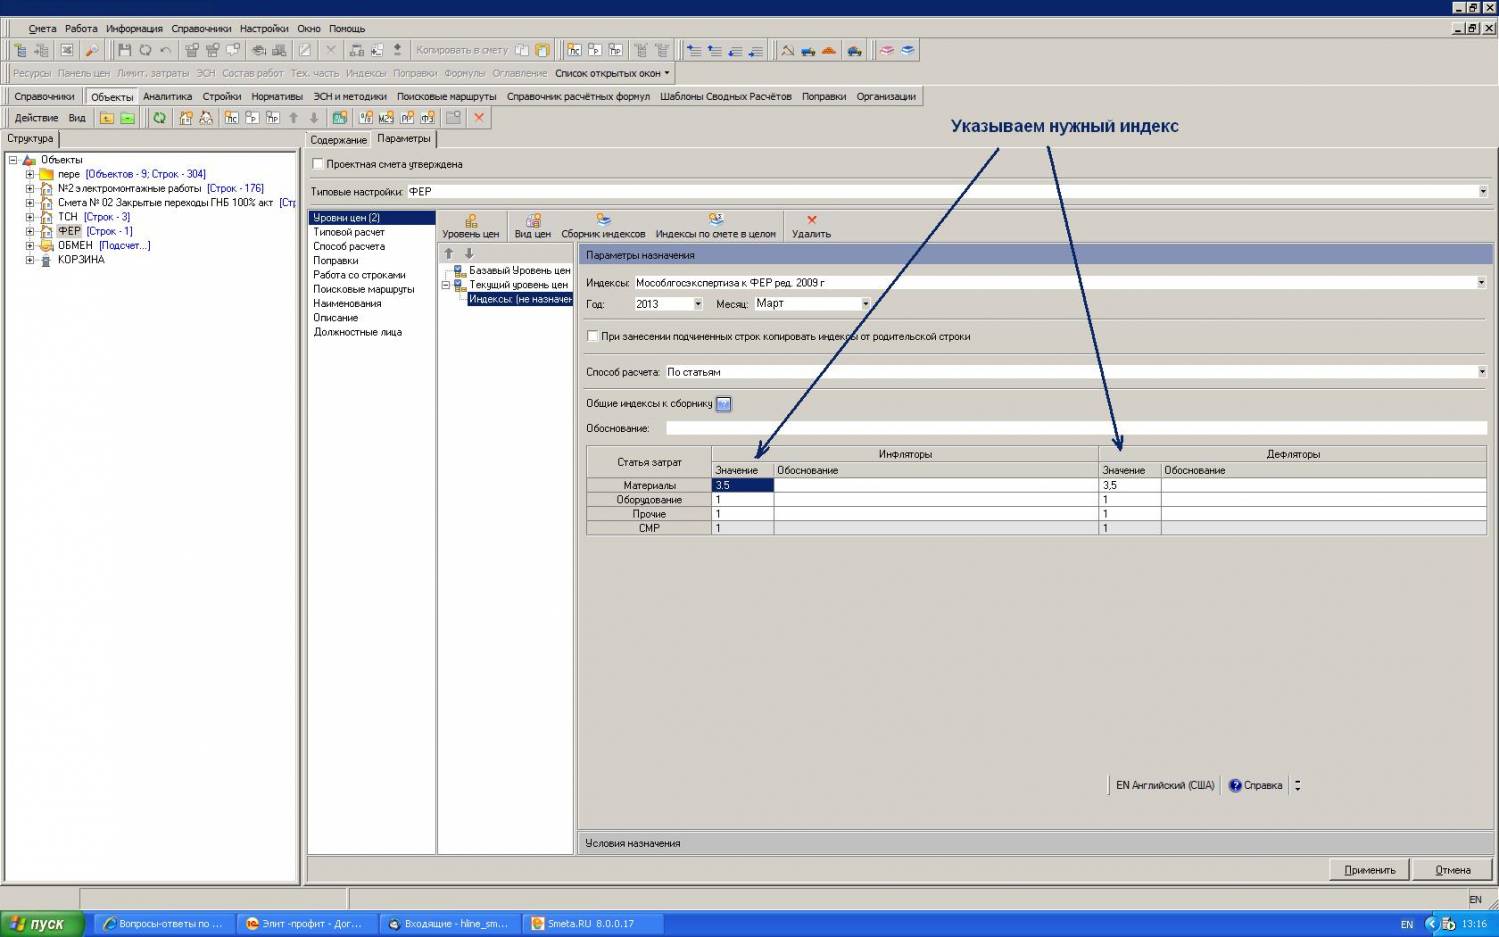Click the blue book icon in top toolbar

point(907,50)
